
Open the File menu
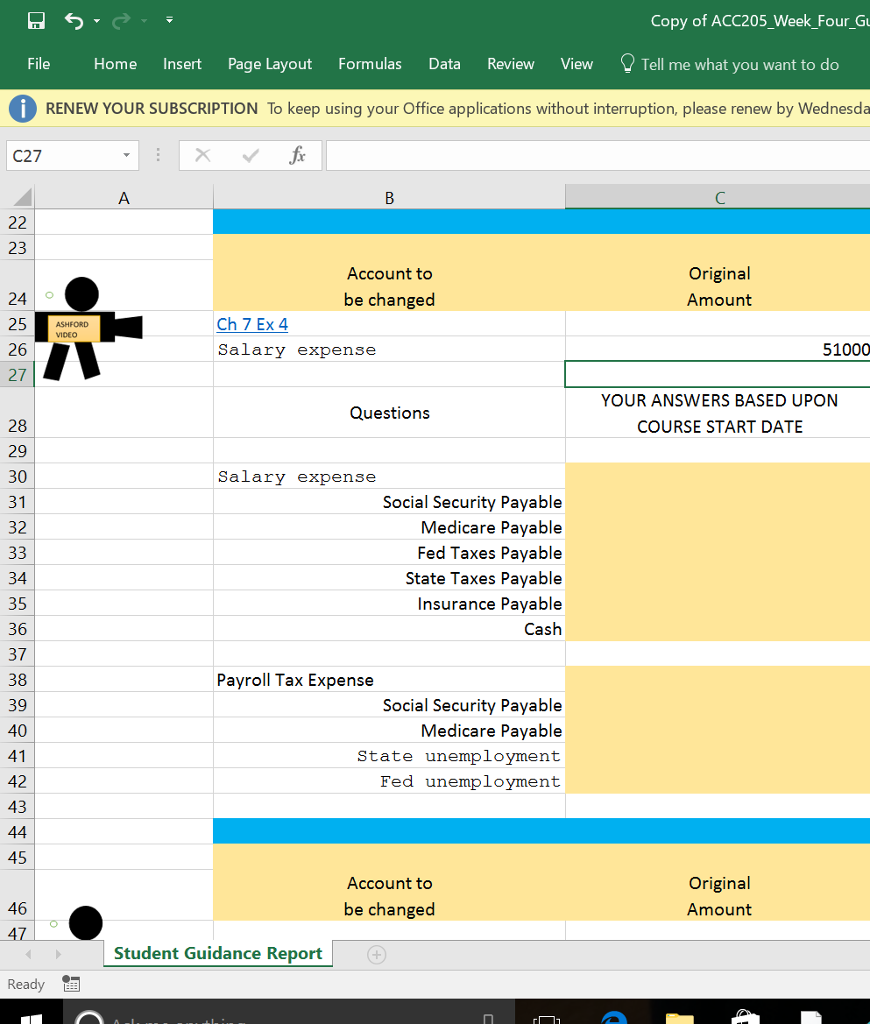[38, 64]
